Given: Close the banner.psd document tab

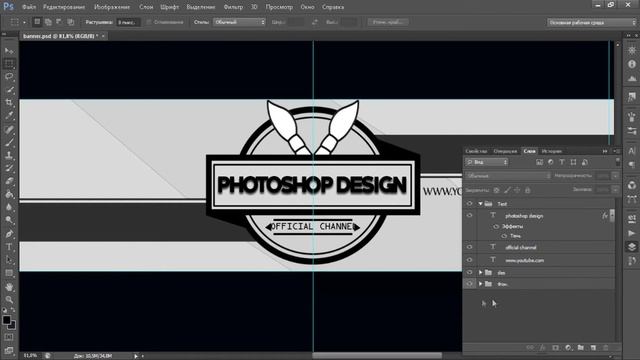Looking at the screenshot, I should [x=103, y=36].
